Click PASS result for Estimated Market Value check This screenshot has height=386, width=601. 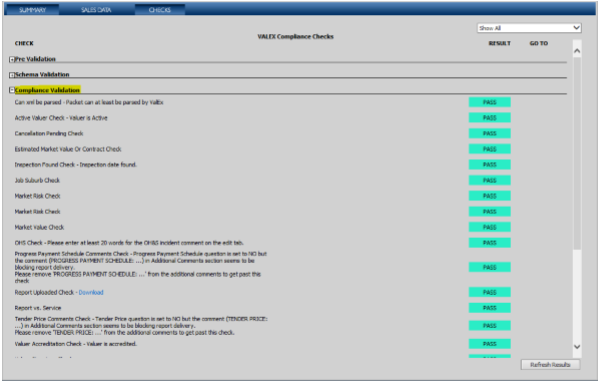coord(489,149)
